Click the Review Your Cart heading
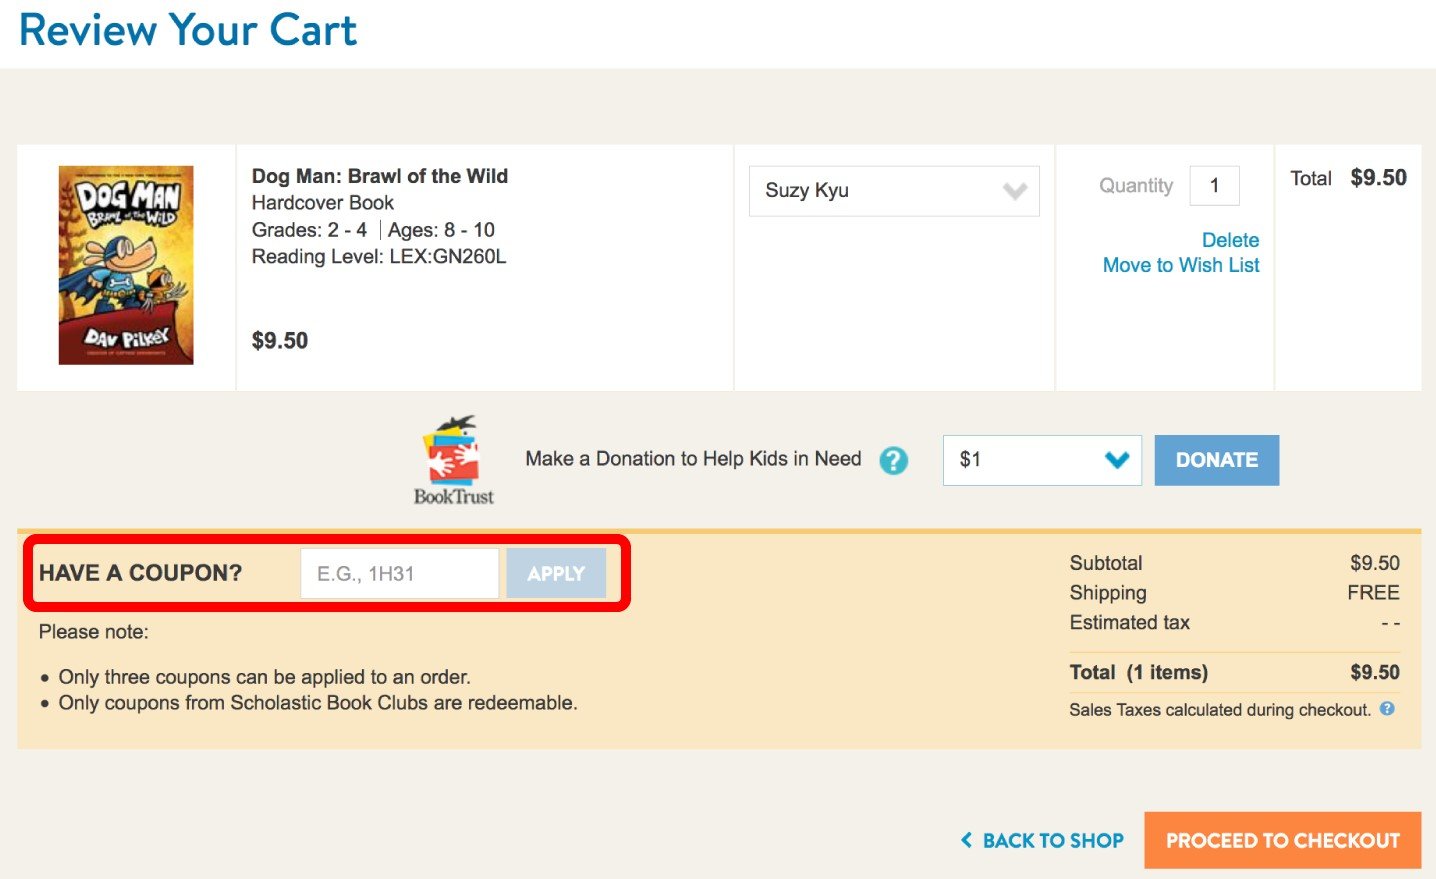 point(188,30)
